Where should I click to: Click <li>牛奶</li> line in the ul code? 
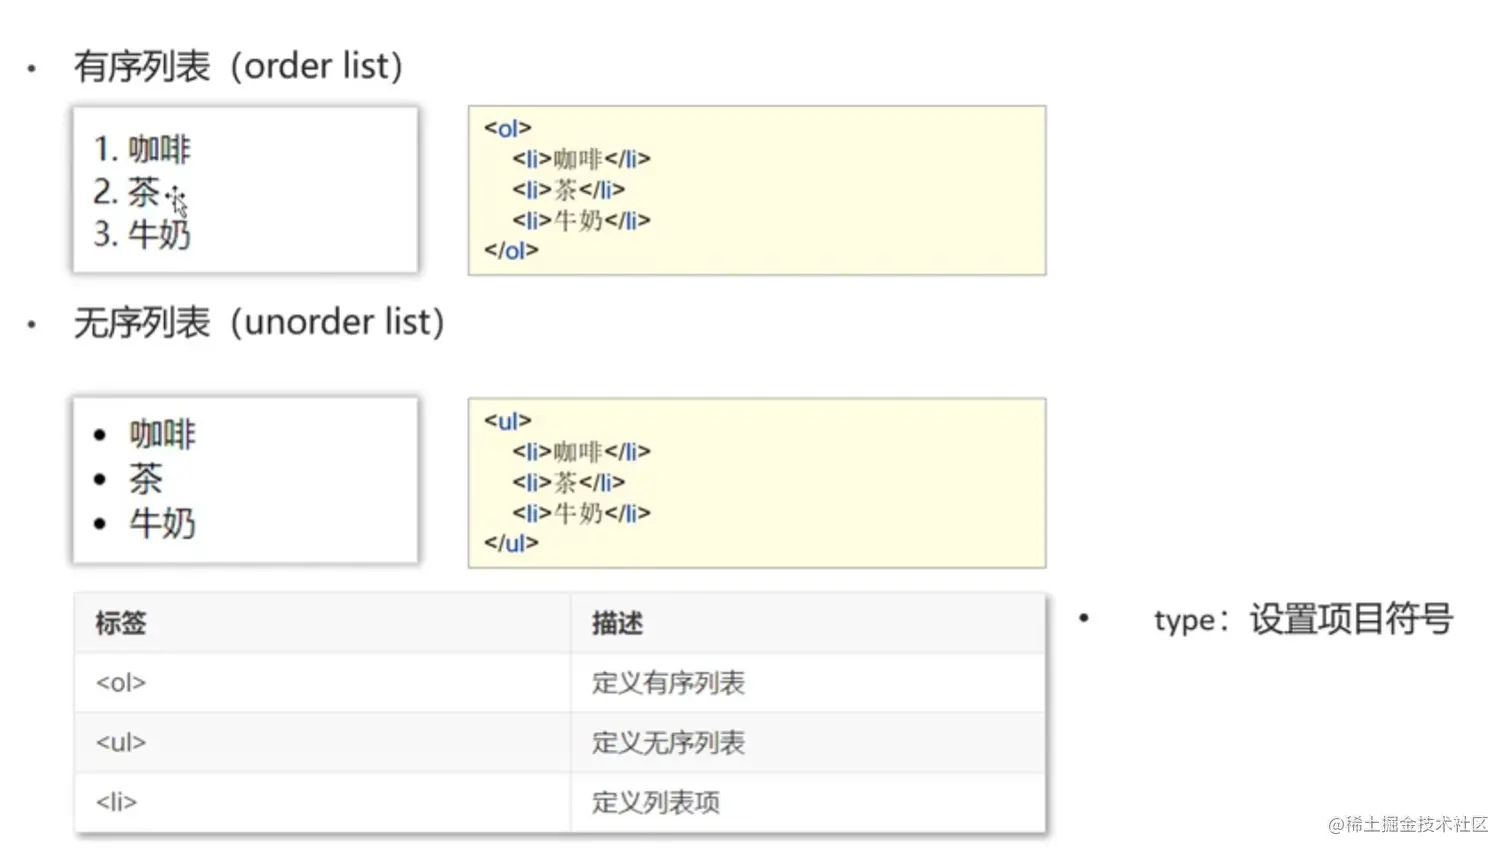coord(581,513)
